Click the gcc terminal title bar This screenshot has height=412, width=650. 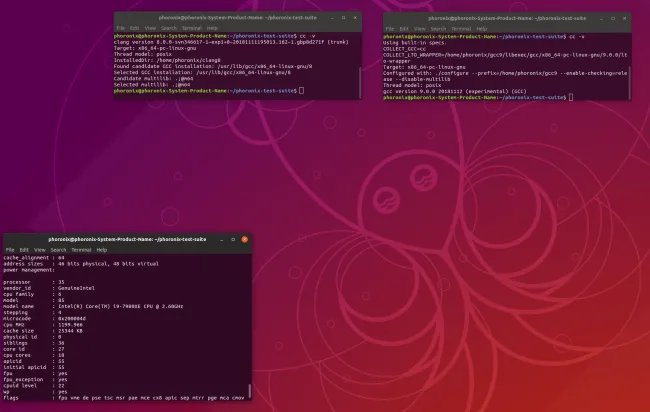point(507,18)
